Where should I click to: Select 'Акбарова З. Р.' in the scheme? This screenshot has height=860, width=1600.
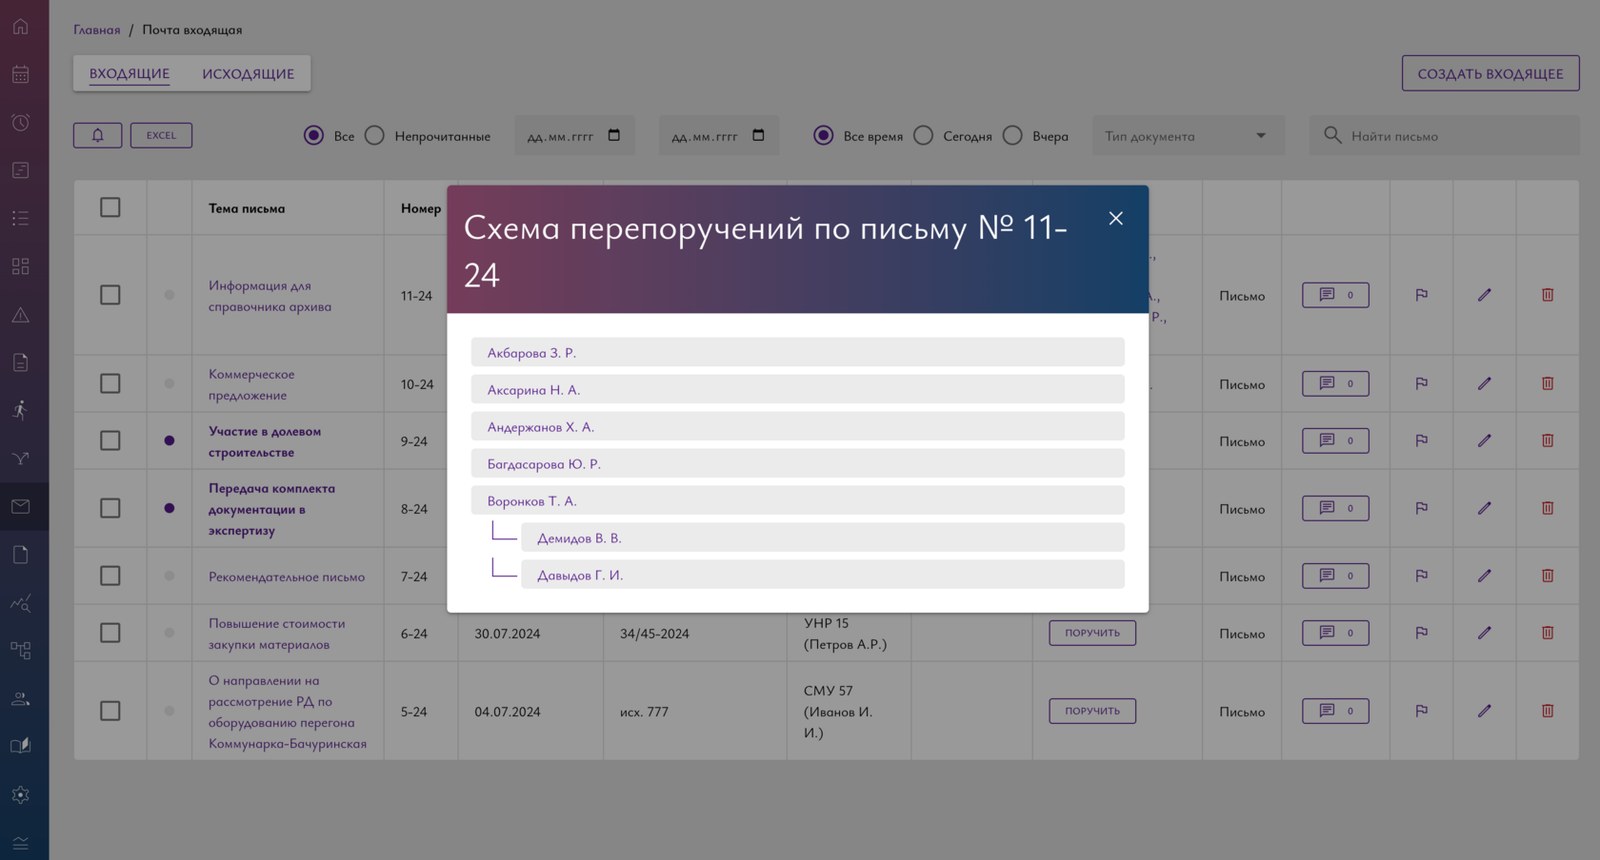(797, 353)
